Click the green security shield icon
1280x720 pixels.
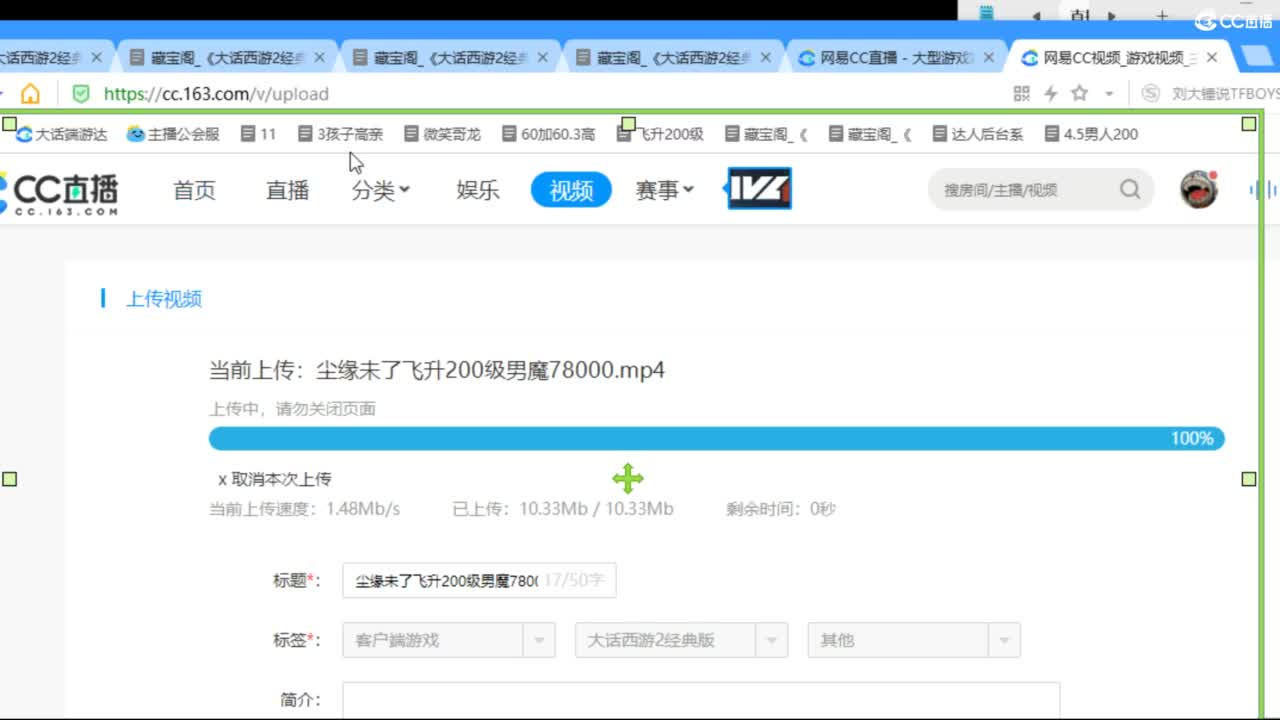click(81, 94)
